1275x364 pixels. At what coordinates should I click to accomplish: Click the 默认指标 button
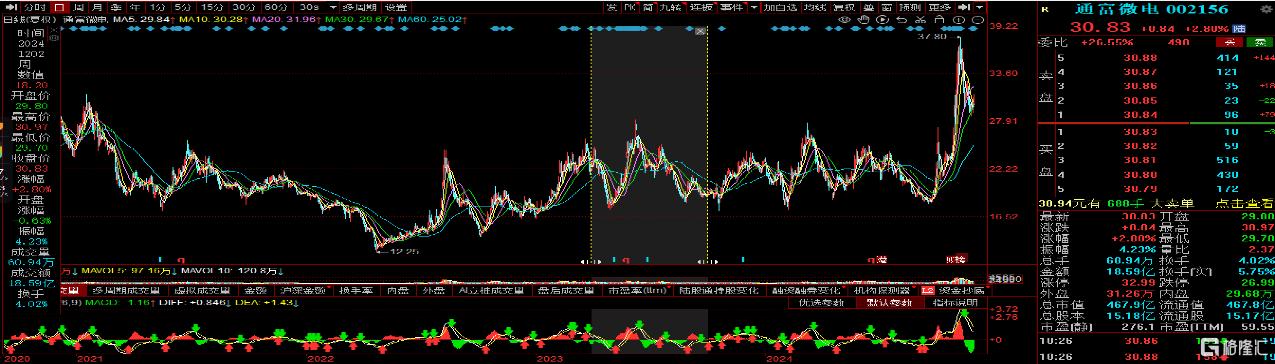click(x=889, y=303)
